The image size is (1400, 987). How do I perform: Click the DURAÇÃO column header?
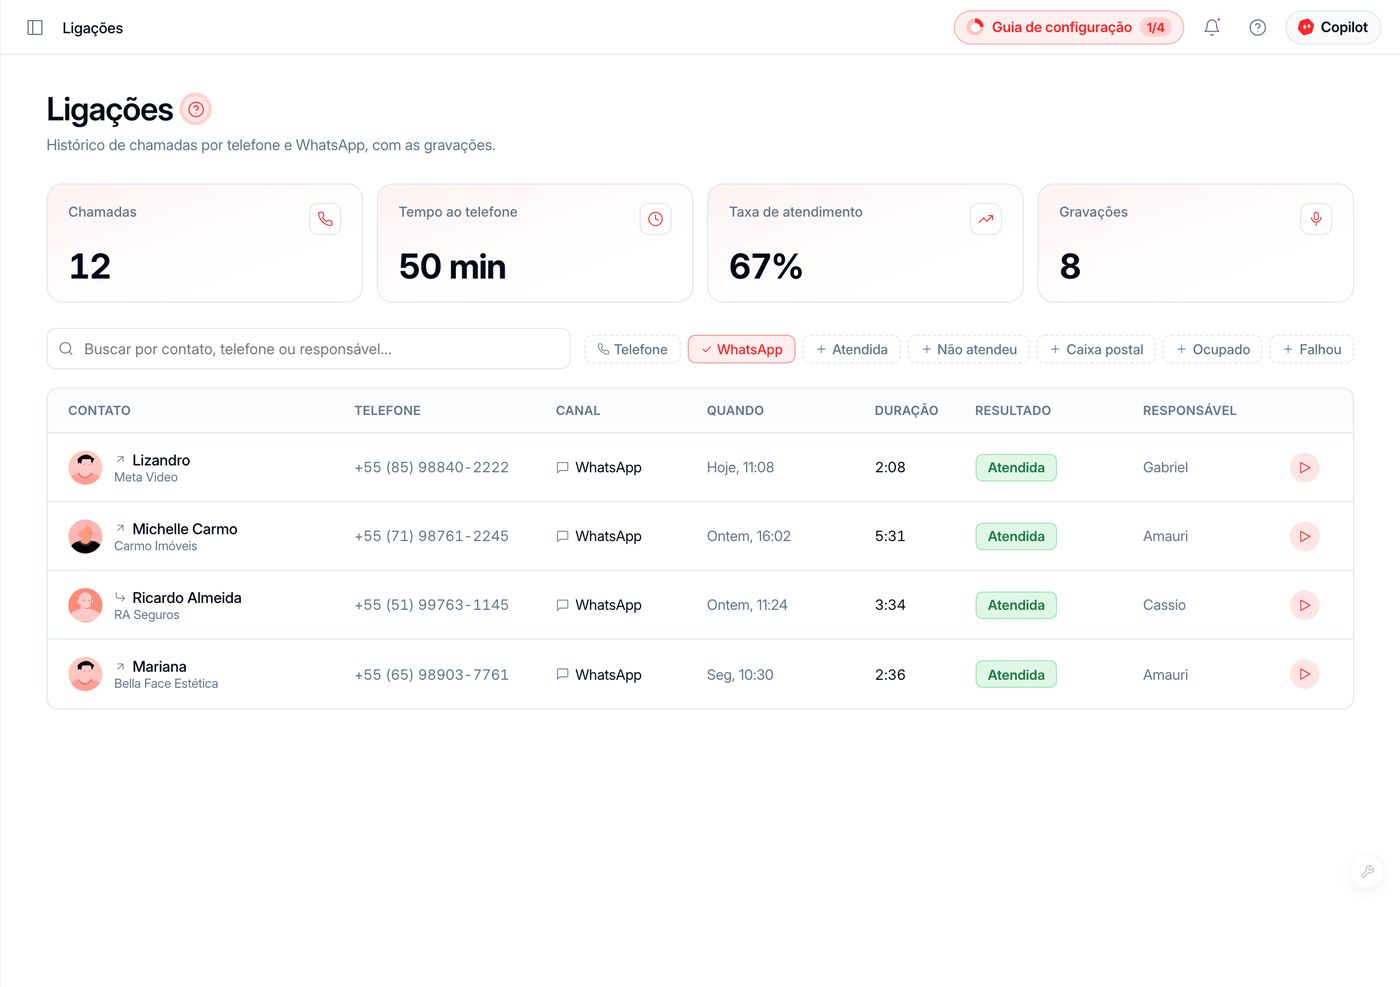tap(906, 411)
